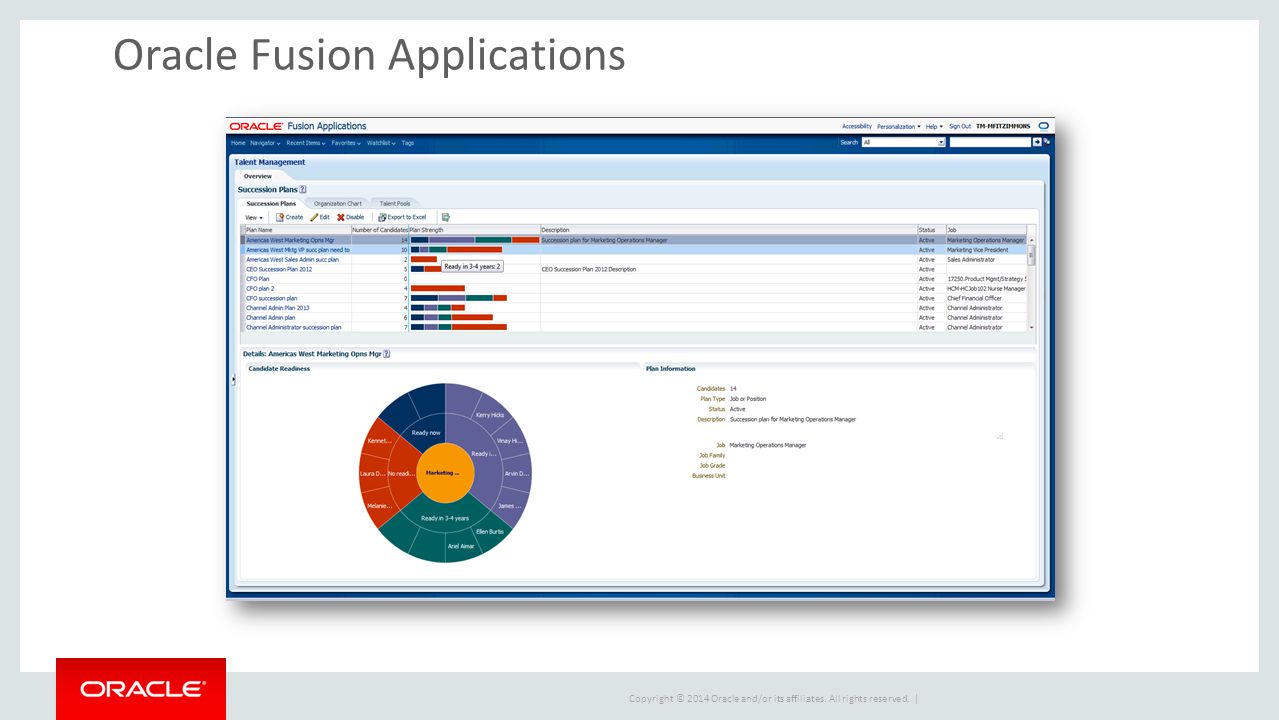Click in the search text field
1279x720 pixels.
coord(989,142)
